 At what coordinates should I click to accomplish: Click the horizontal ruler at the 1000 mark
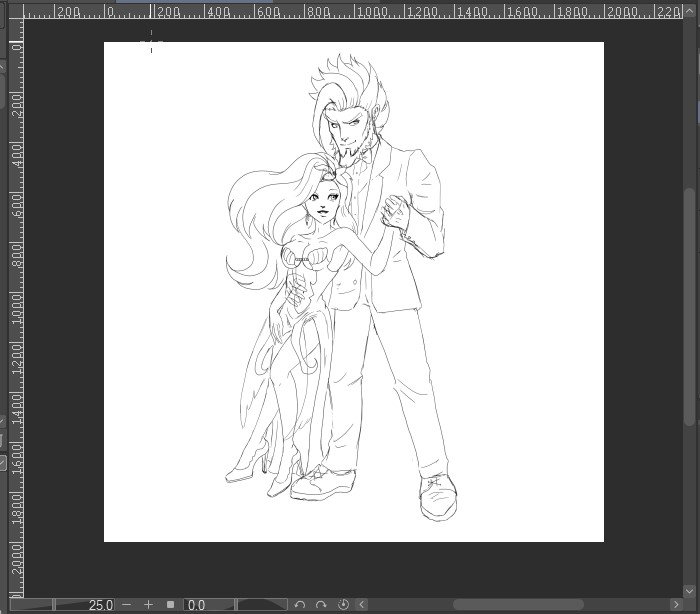[x=355, y=12]
